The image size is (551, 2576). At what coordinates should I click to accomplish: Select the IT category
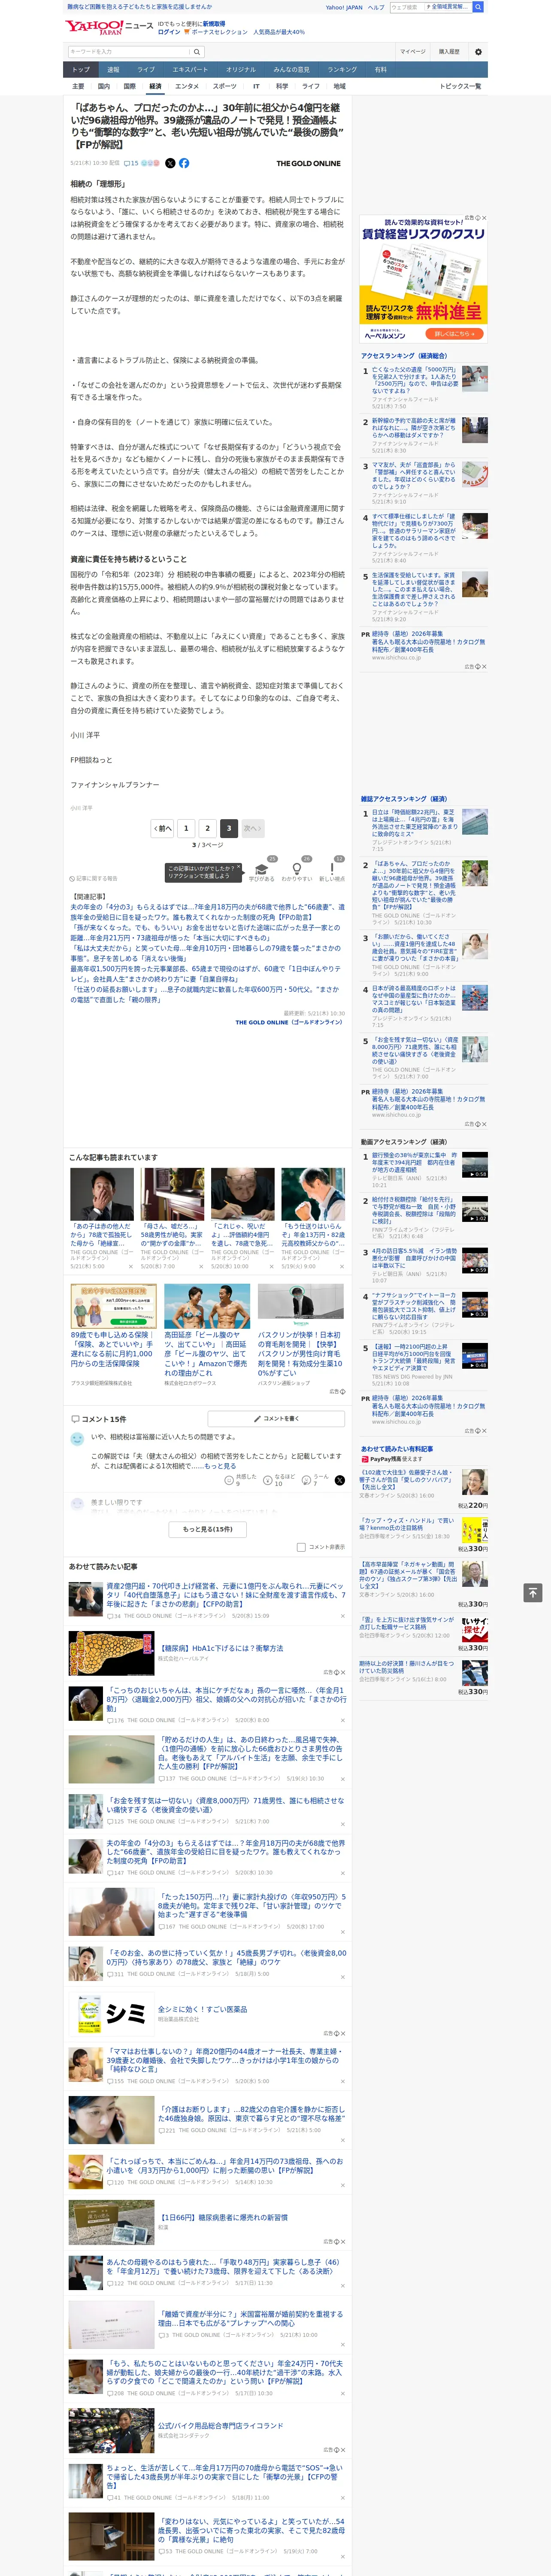(x=256, y=86)
